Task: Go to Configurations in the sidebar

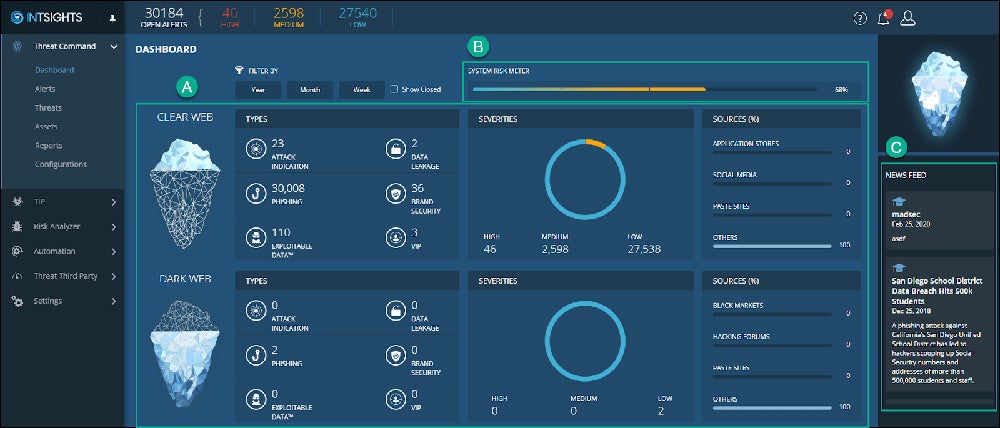Action: (x=60, y=164)
